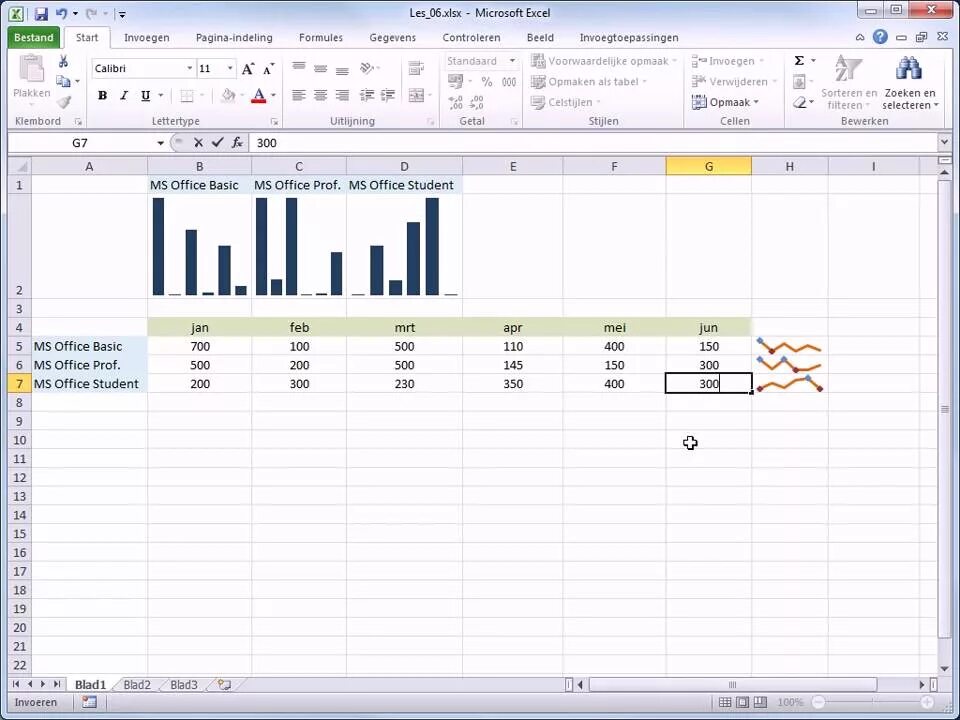The width and height of the screenshot is (960, 720).
Task: Click the Select All corner button
Action: coord(20,167)
